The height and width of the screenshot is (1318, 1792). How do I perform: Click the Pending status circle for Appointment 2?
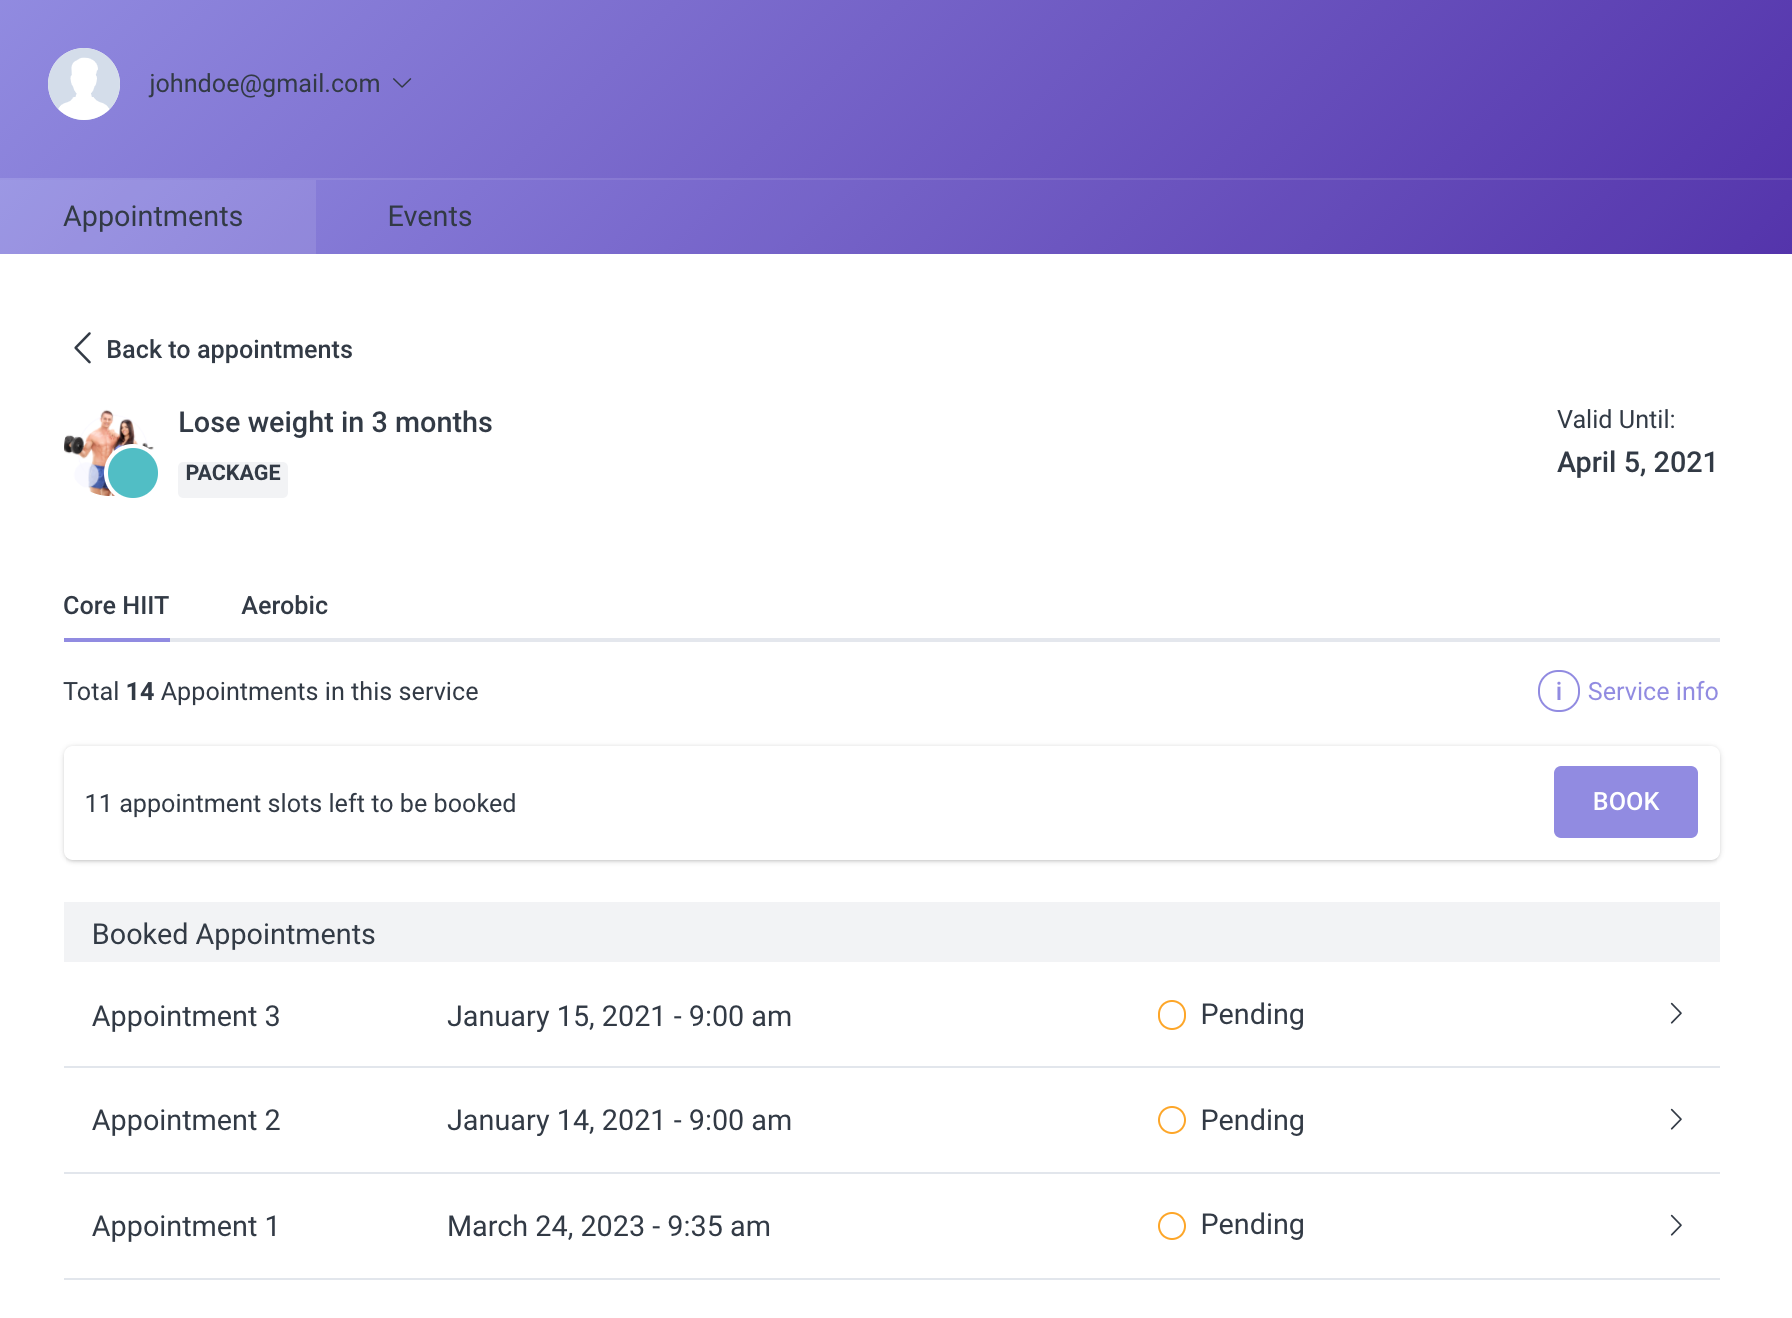[1171, 1120]
